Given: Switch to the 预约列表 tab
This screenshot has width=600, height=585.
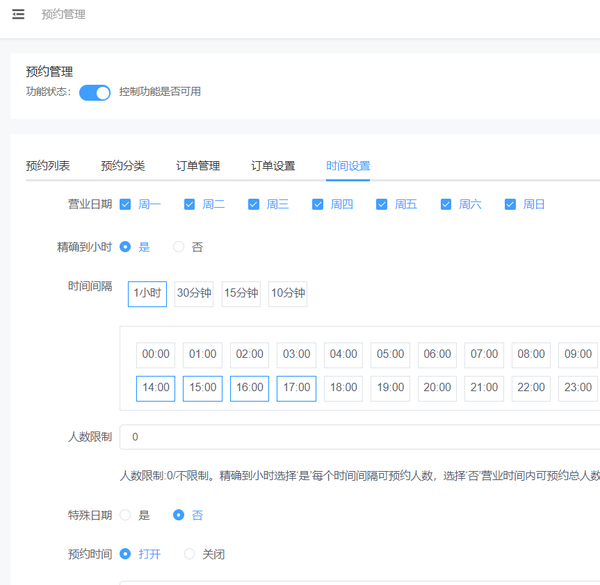Looking at the screenshot, I should pyautogui.click(x=48, y=166).
